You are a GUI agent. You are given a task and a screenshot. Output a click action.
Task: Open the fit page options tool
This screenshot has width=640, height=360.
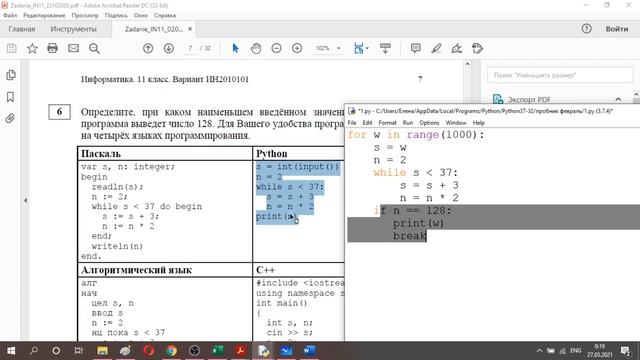click(360, 49)
